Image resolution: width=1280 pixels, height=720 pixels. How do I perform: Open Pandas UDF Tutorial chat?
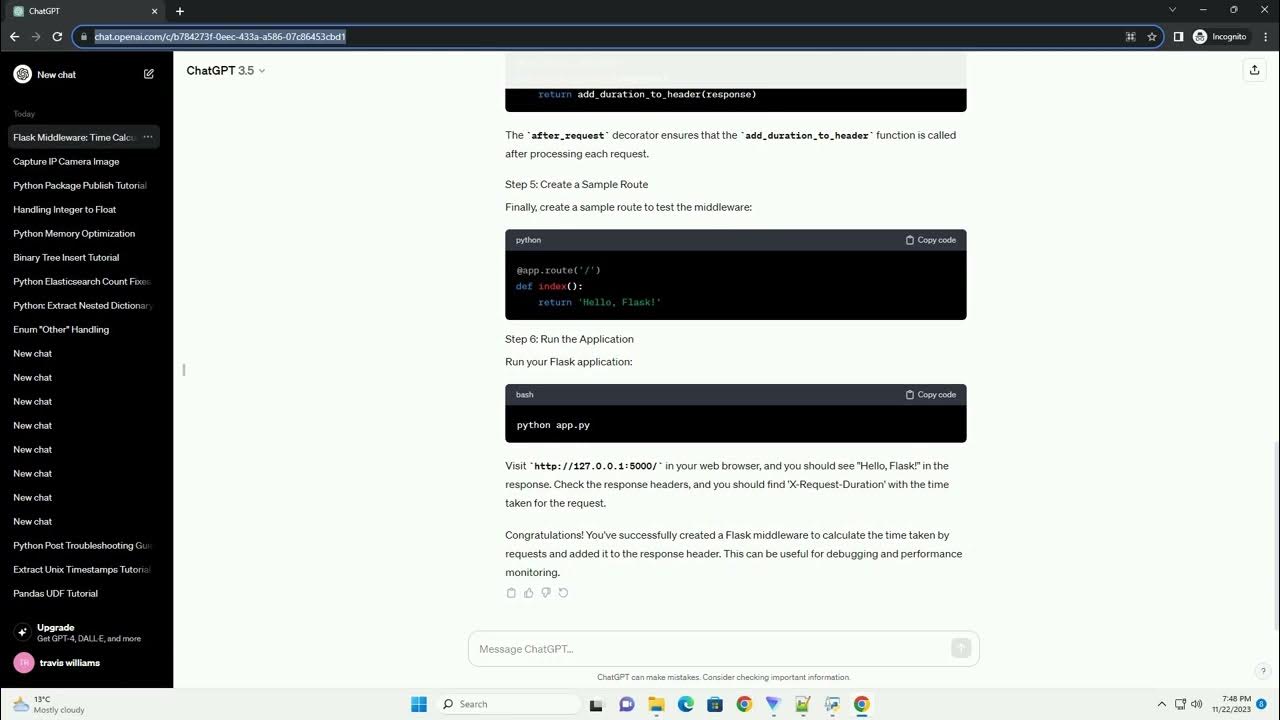[x=84, y=593]
